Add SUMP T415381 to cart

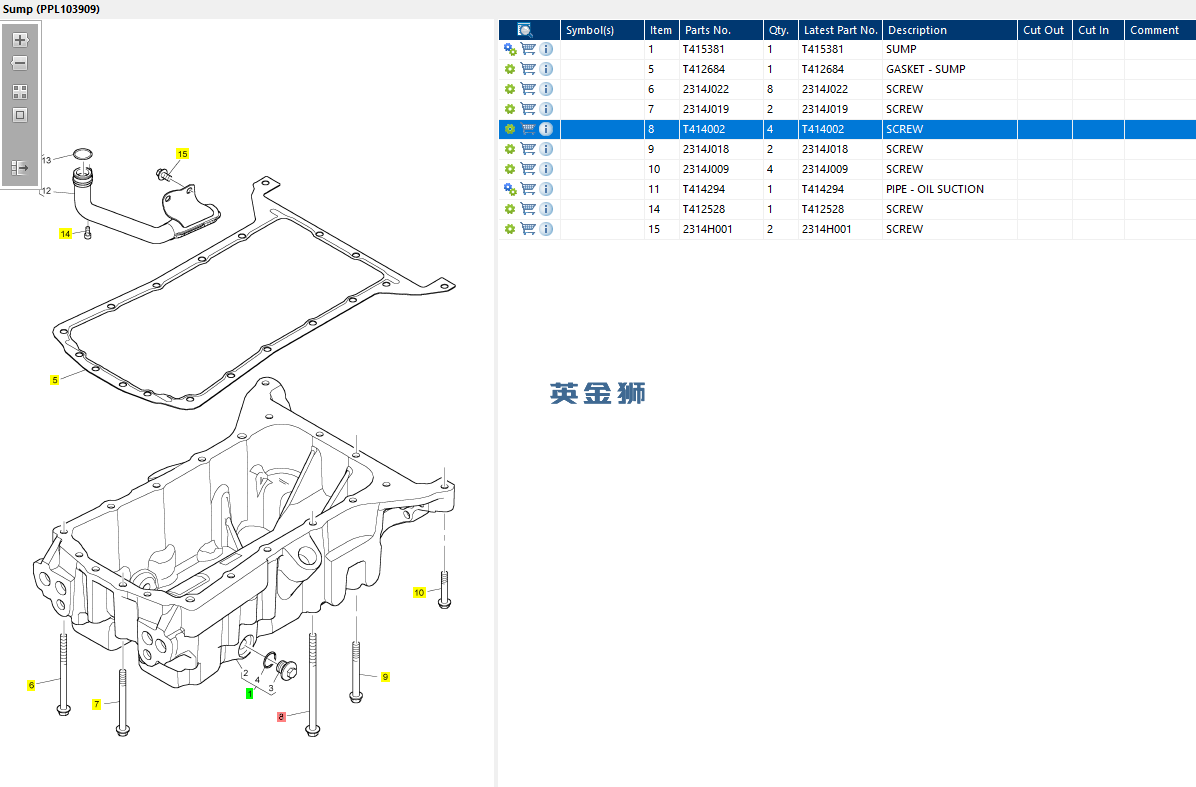[528, 49]
